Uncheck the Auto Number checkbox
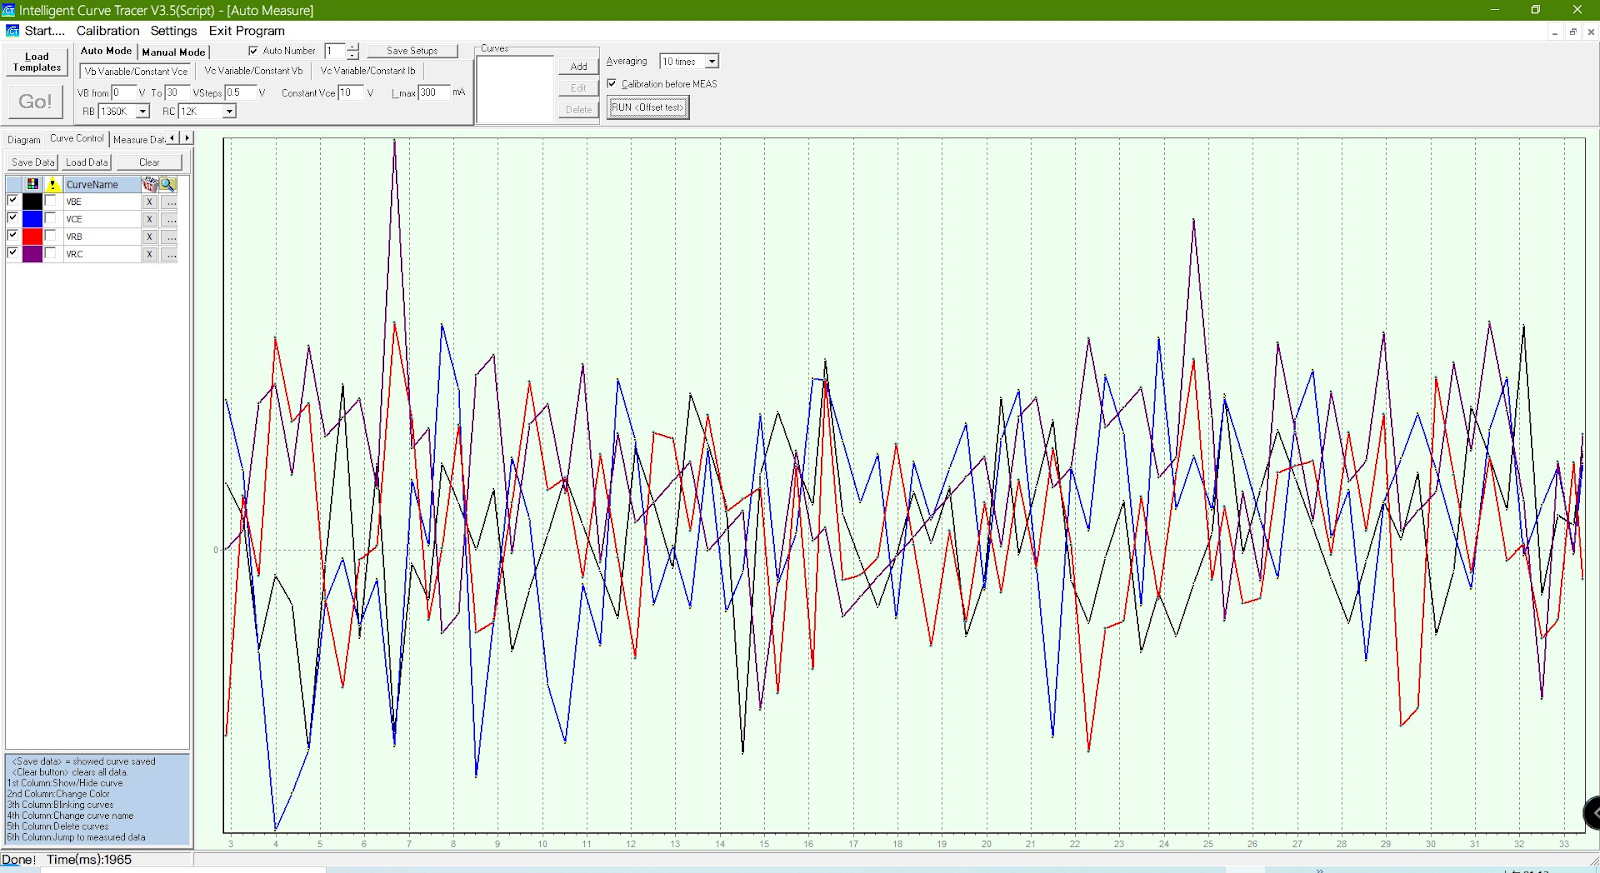Viewport: 1600px width, 873px height. 253,51
